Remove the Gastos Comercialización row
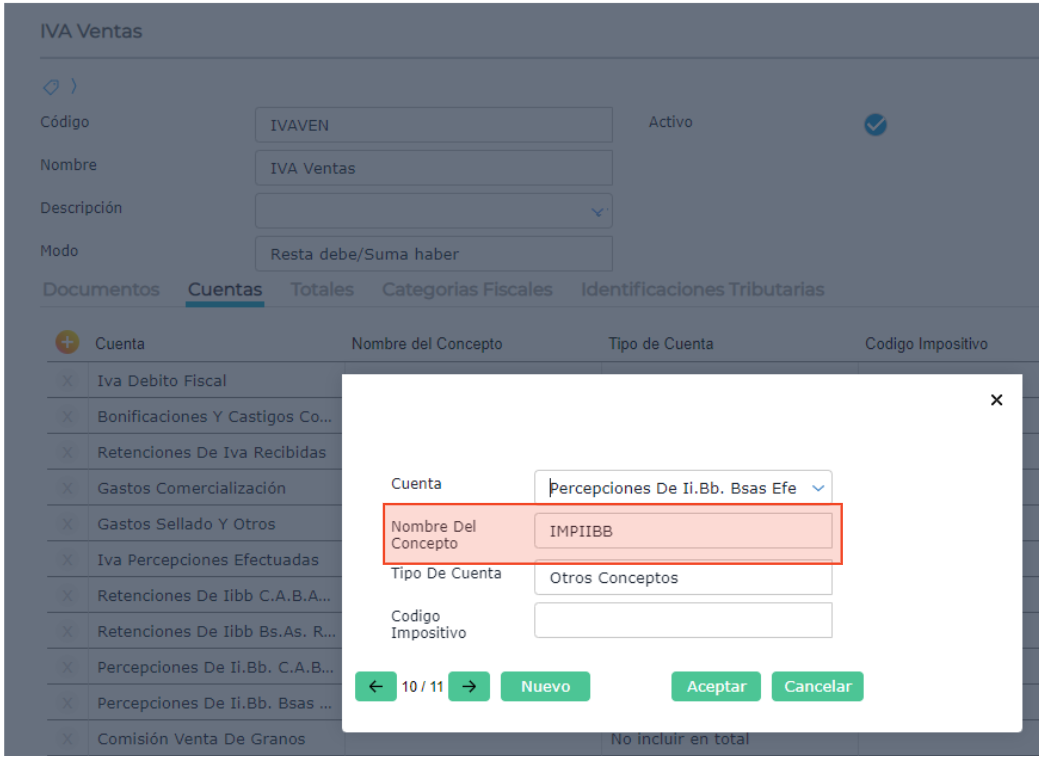The height and width of the screenshot is (763, 1043). click(69, 489)
